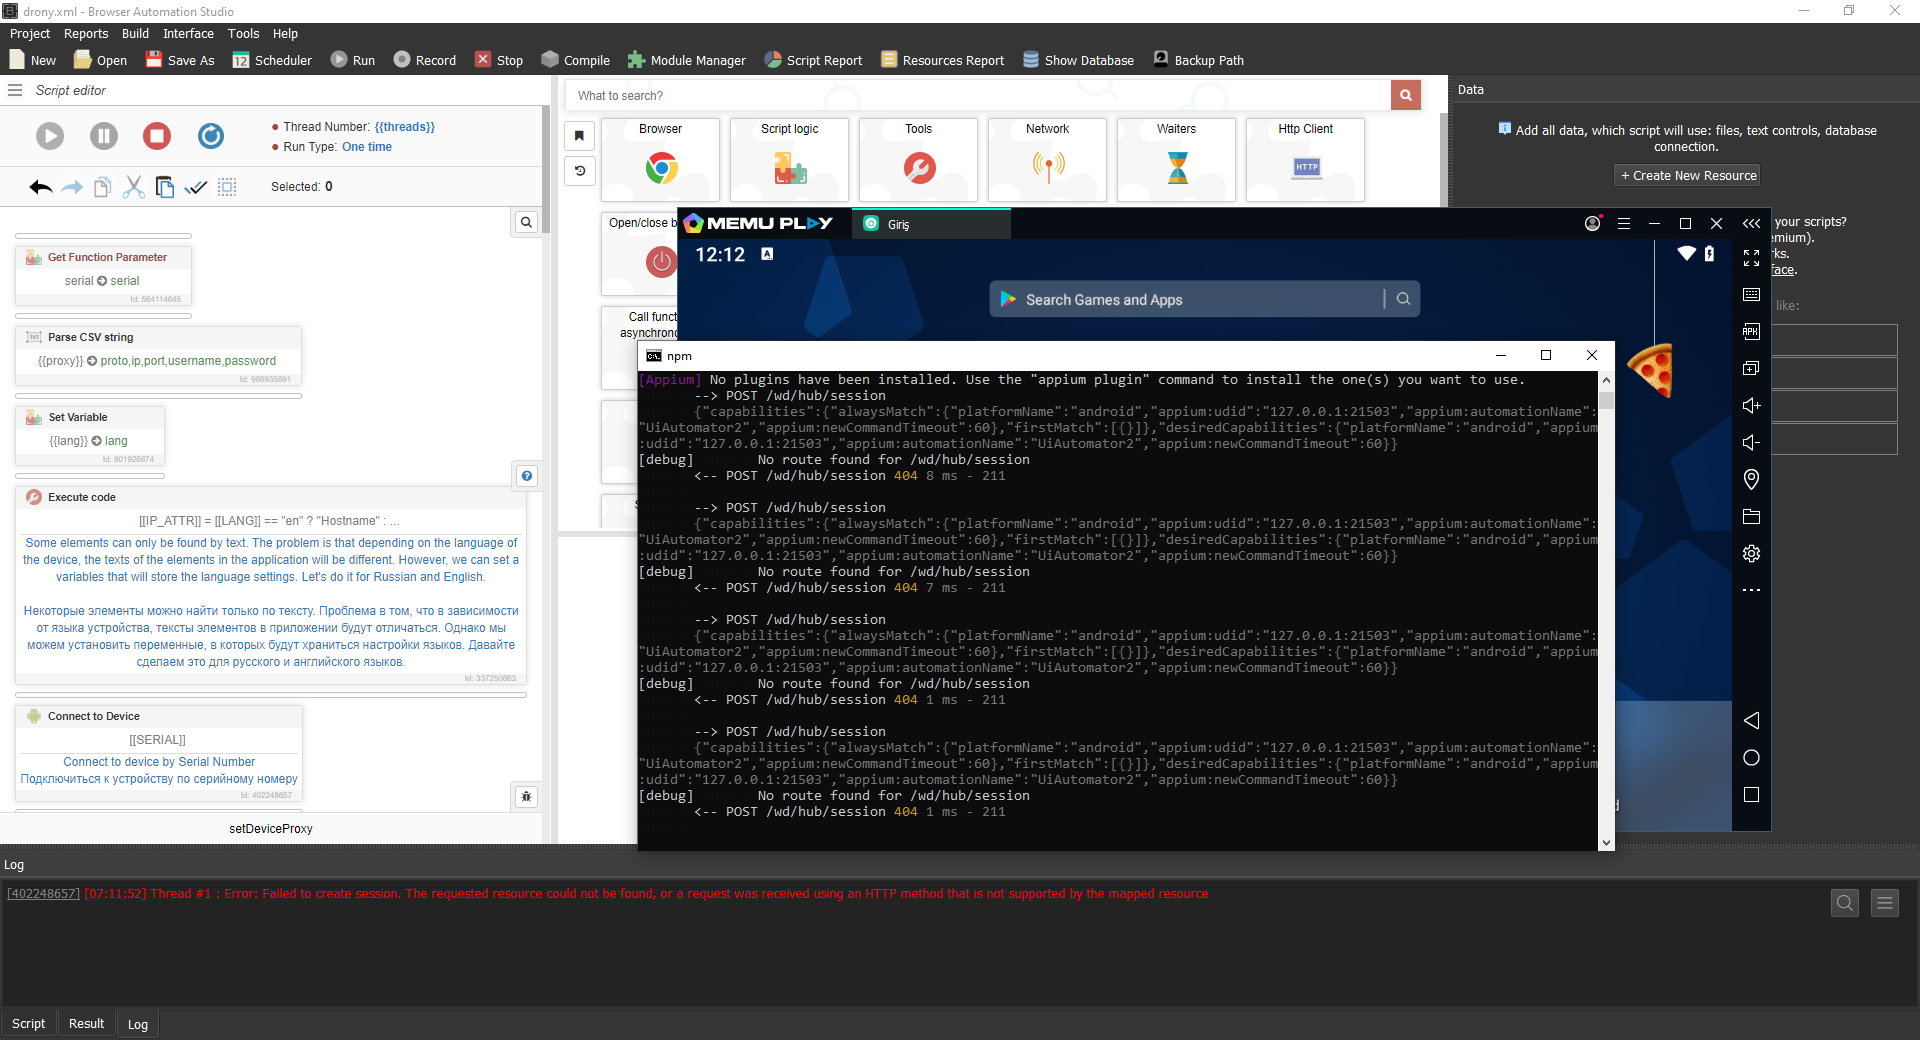Click the Restart script icon
The width and height of the screenshot is (1920, 1040).
tap(210, 136)
